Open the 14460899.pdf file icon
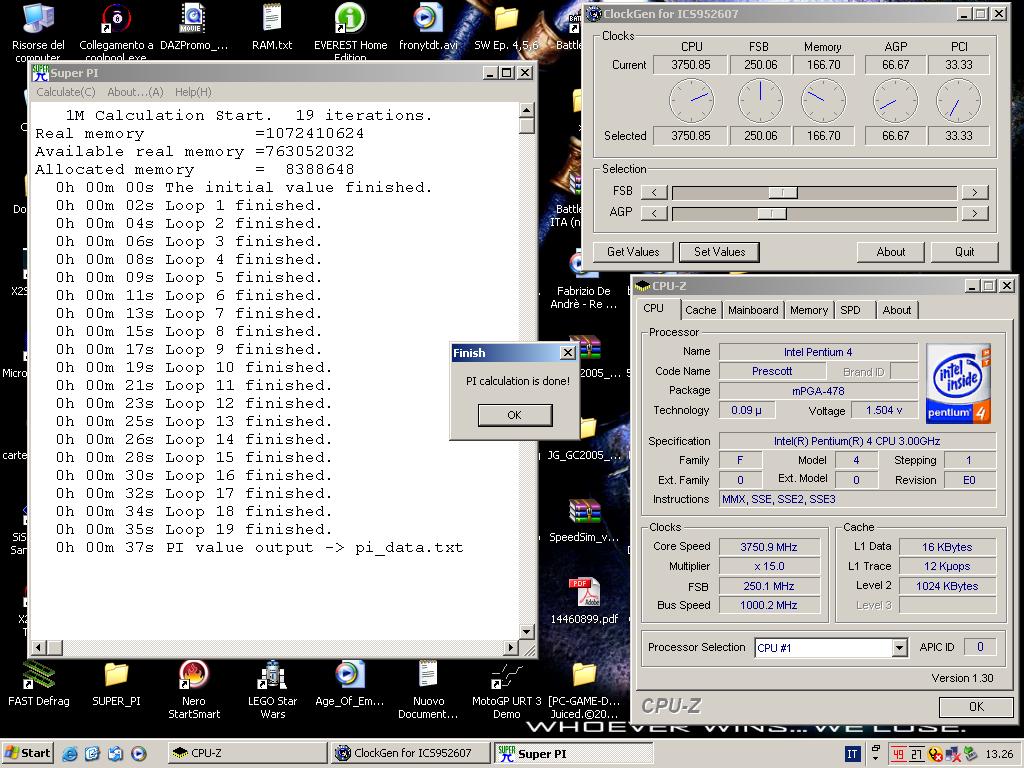Screen dimensions: 1024x768 click(584, 593)
